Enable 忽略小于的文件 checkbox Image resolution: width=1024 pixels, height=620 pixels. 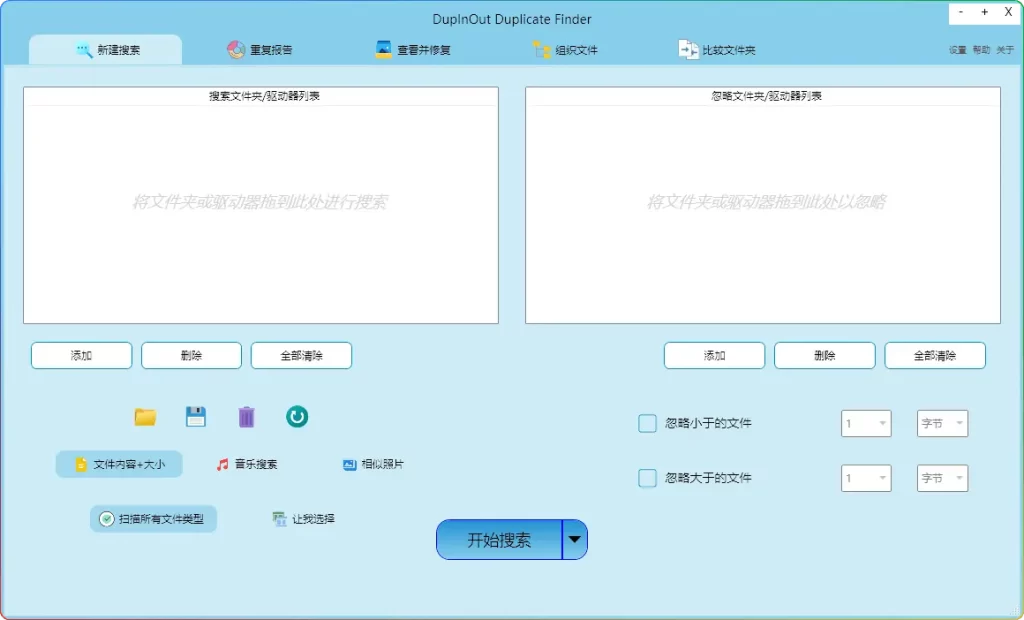(647, 423)
